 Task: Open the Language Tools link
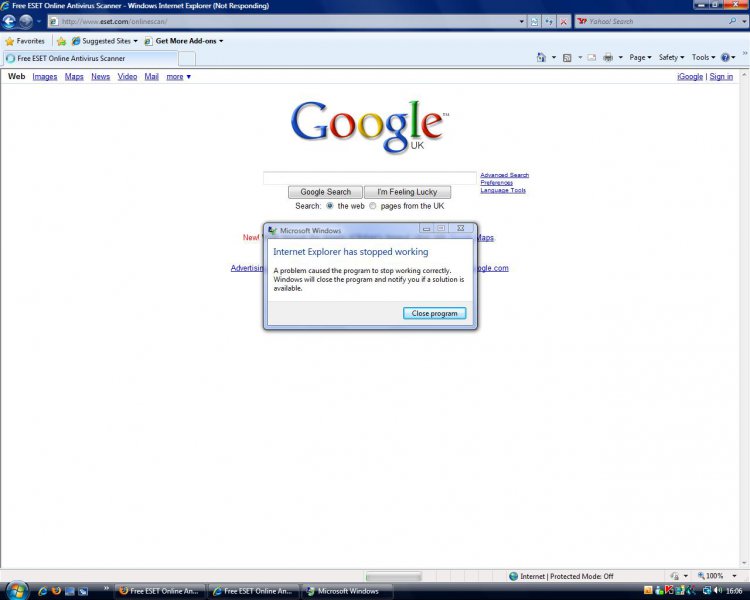click(x=503, y=190)
